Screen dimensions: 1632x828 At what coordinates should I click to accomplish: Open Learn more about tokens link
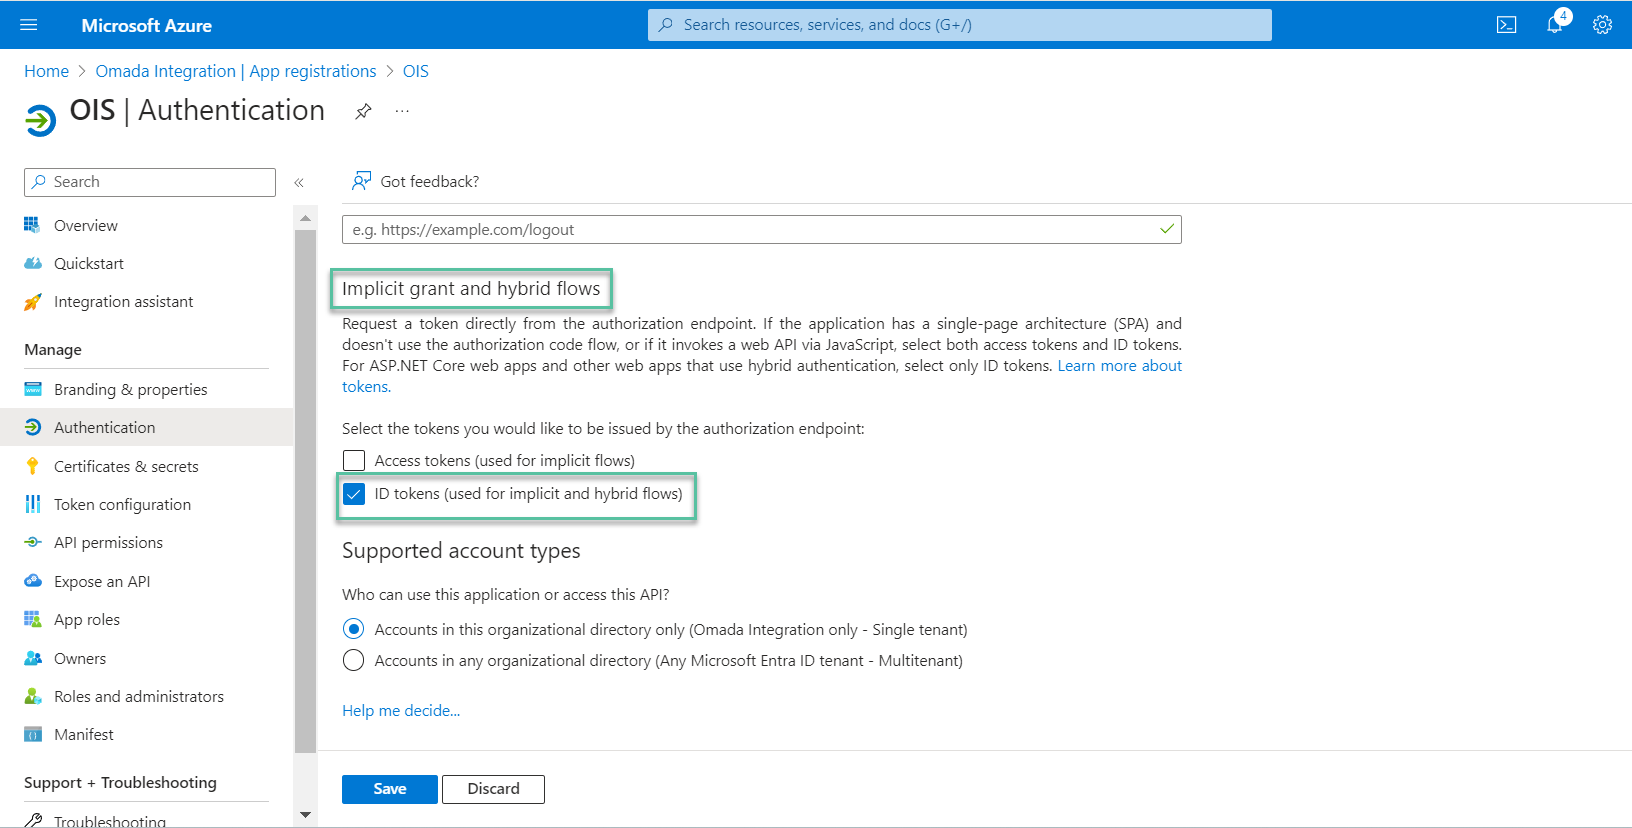(1119, 366)
